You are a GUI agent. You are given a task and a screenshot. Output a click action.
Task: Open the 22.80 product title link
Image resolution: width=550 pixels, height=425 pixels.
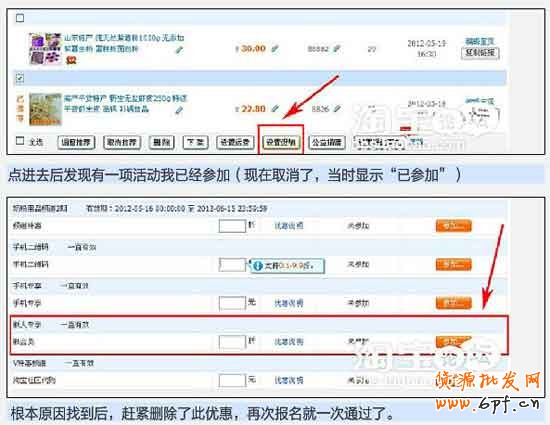pos(125,103)
